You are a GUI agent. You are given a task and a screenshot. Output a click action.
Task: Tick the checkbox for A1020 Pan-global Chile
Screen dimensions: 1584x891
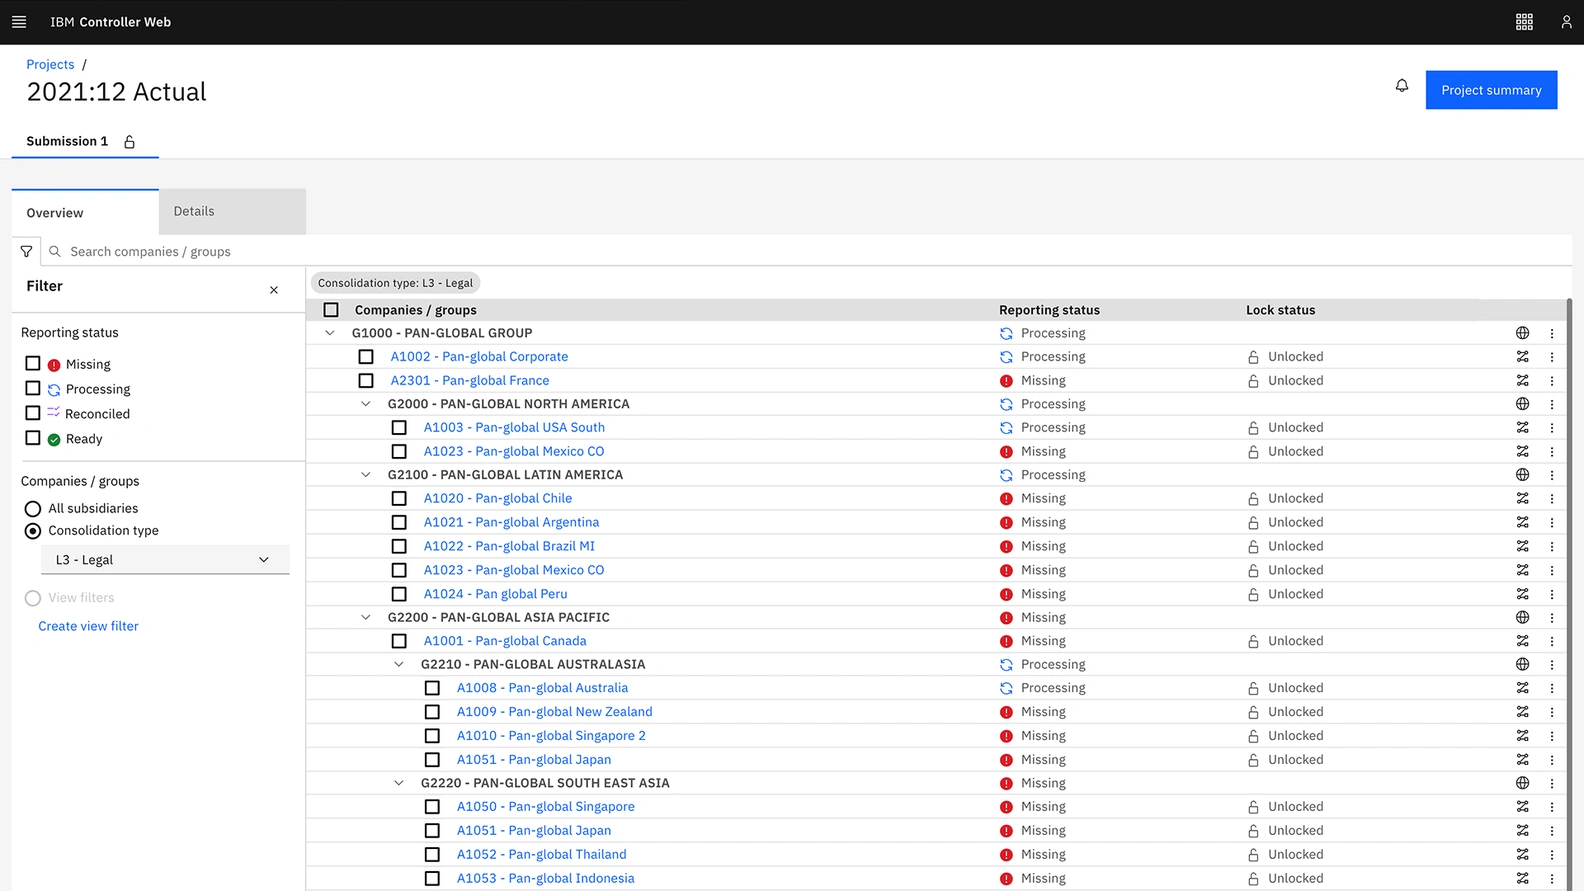tap(399, 498)
